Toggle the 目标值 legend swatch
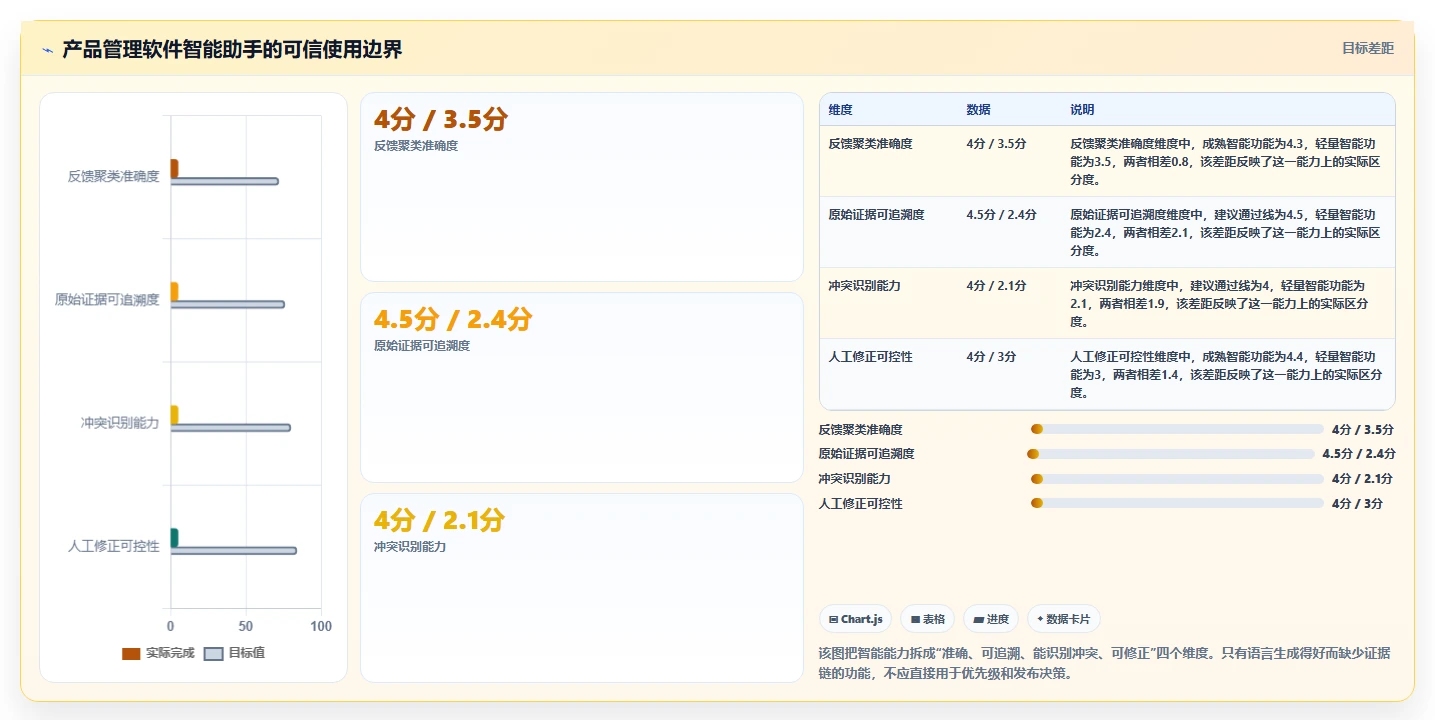Viewport: 1435px width, 720px height. (x=213, y=653)
